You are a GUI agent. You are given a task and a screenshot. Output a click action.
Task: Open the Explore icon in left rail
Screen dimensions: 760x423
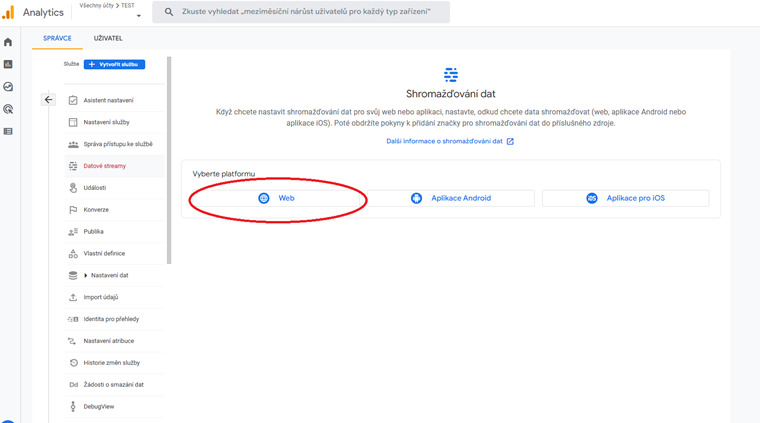(x=8, y=87)
